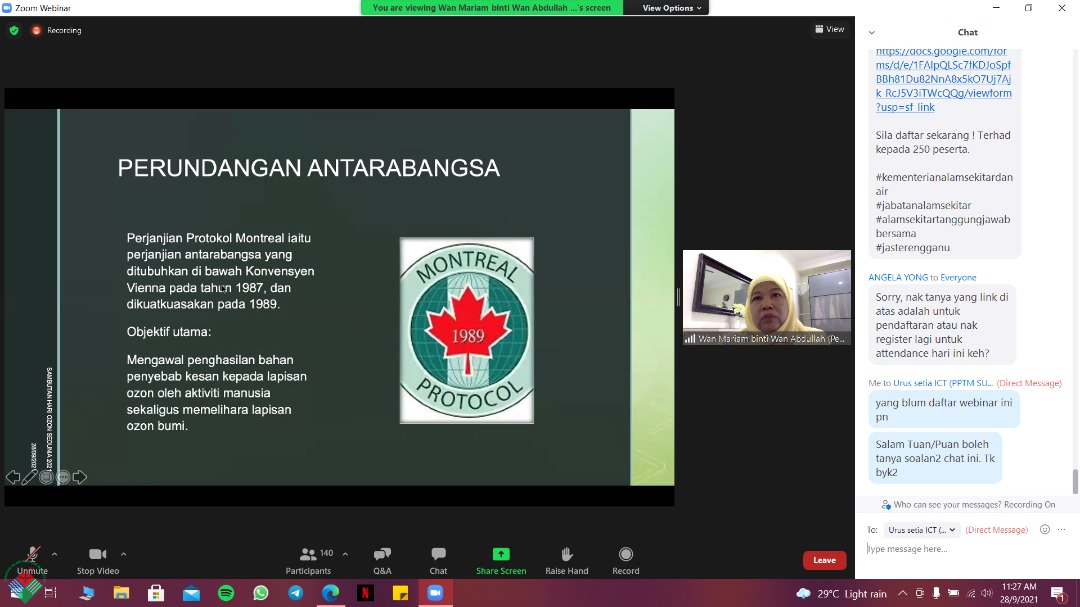The width and height of the screenshot is (1080, 607).
Task: Open View Options dropdown
Action: 672,8
